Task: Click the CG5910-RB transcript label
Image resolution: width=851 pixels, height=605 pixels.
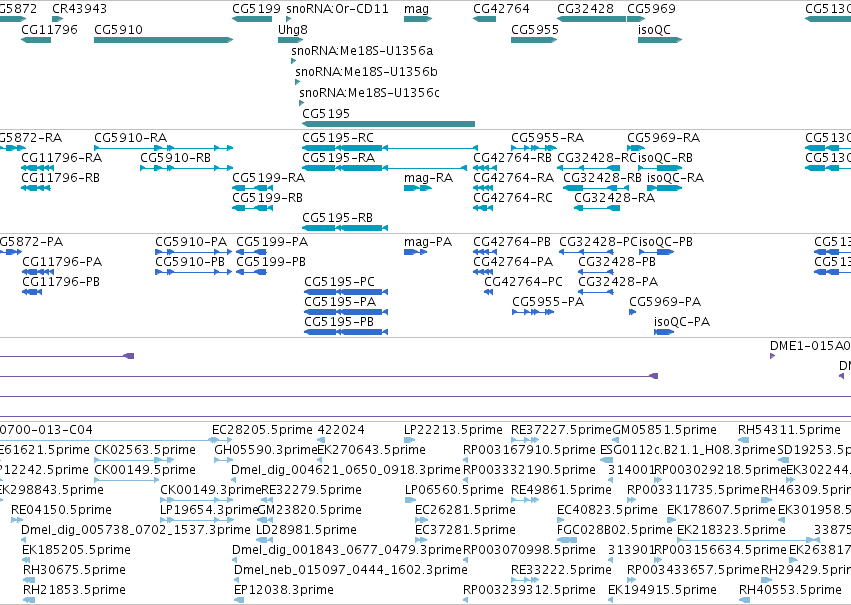Action: (175, 158)
